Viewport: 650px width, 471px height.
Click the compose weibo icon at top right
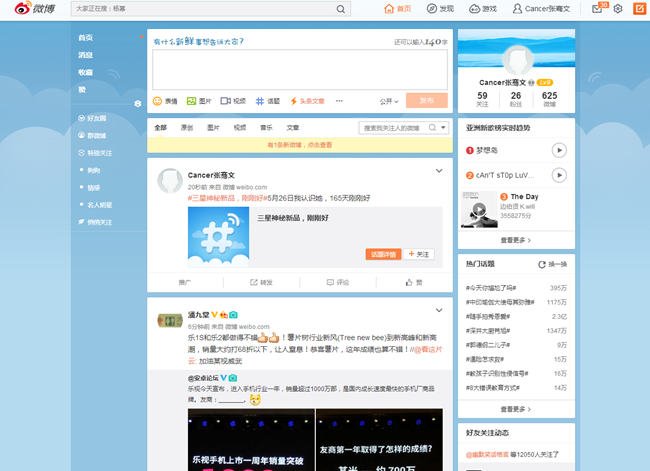click(637, 9)
